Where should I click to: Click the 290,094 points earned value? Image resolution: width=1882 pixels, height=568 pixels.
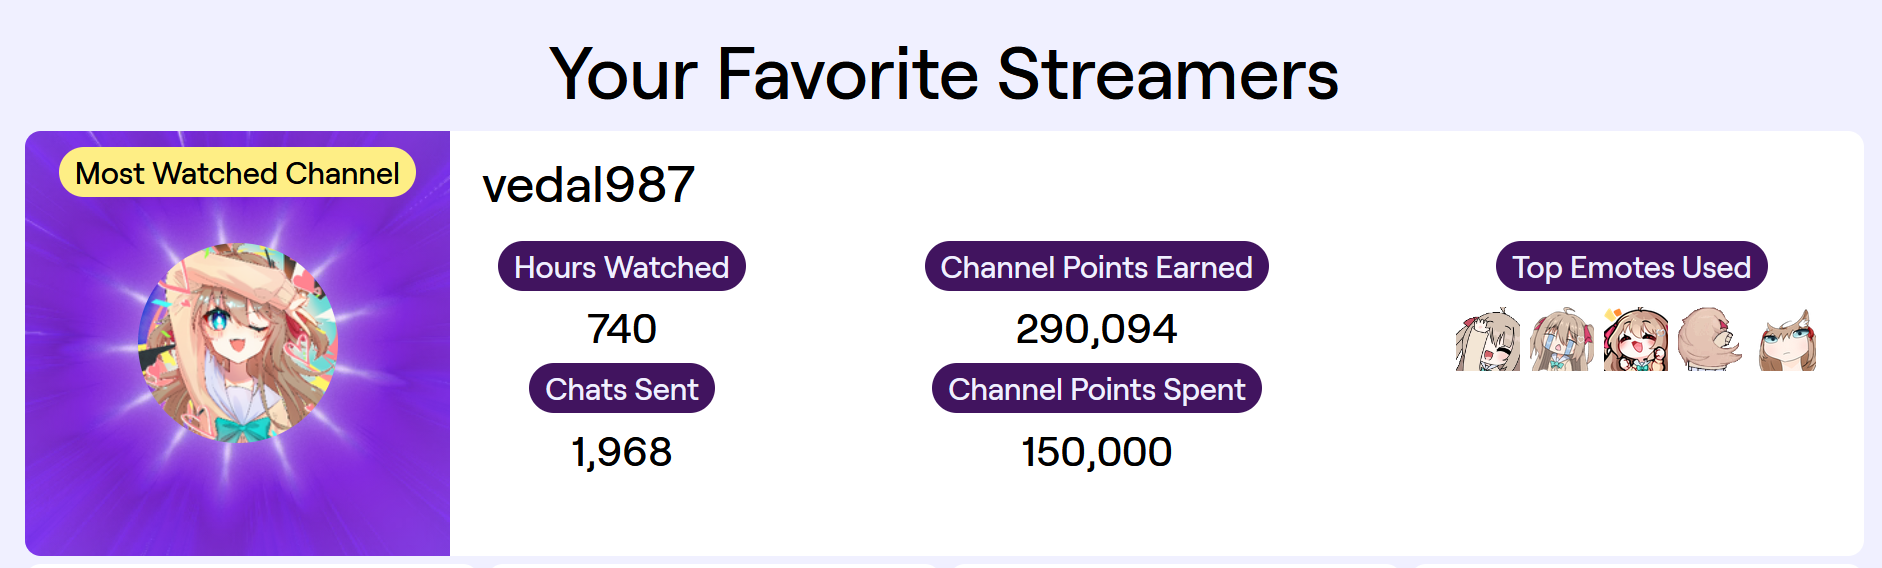point(1096,329)
